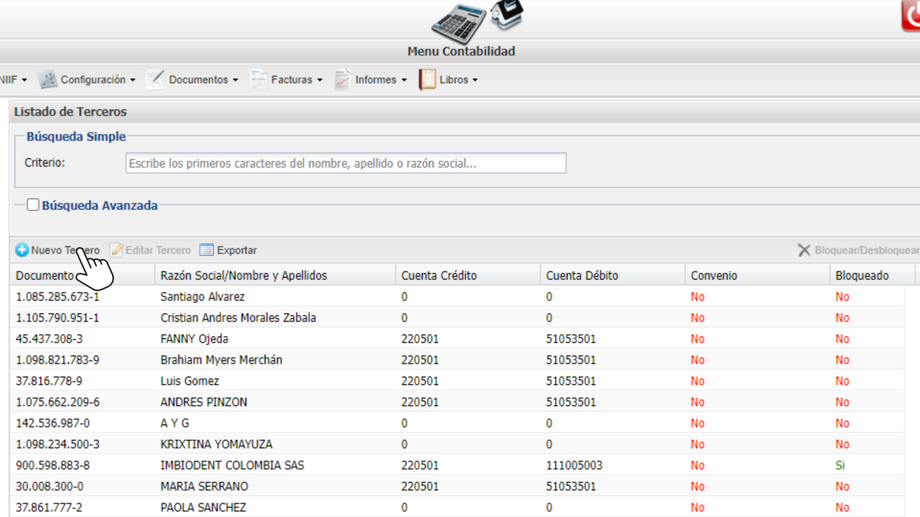This screenshot has width=920, height=517.
Task: Click the Facturas sheet icon
Action: 258,79
